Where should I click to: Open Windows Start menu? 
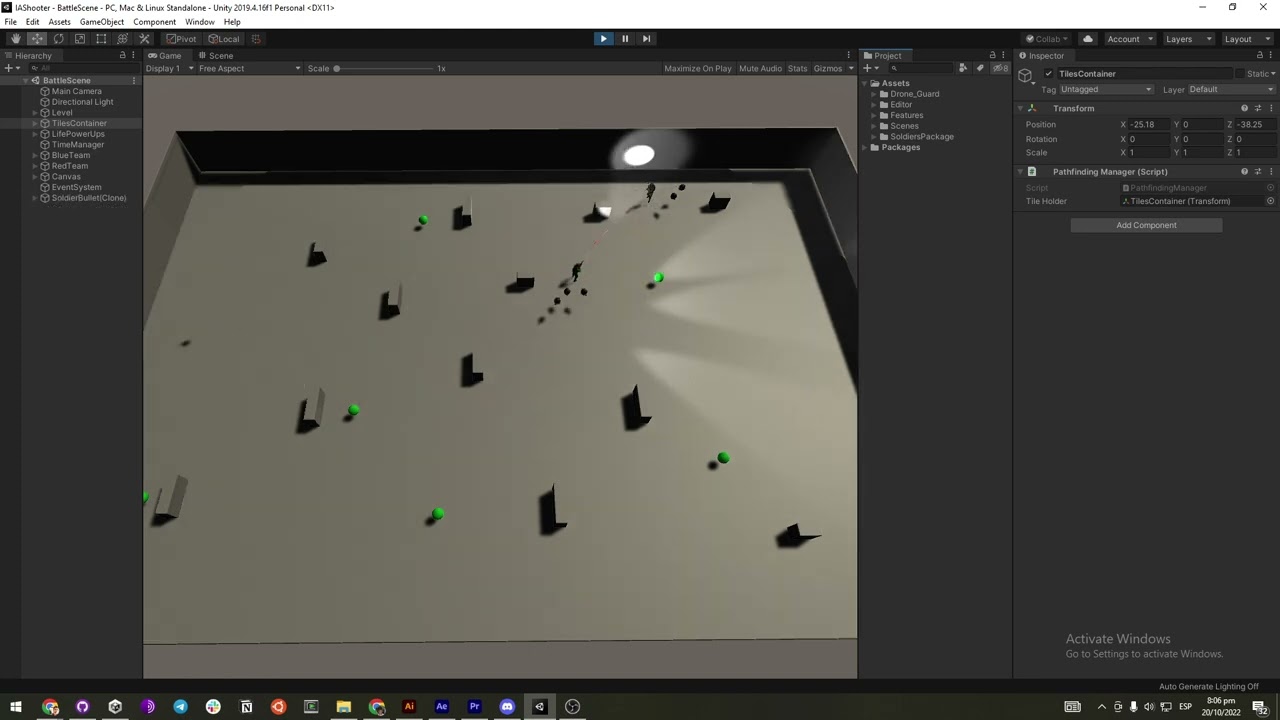tap(16, 707)
